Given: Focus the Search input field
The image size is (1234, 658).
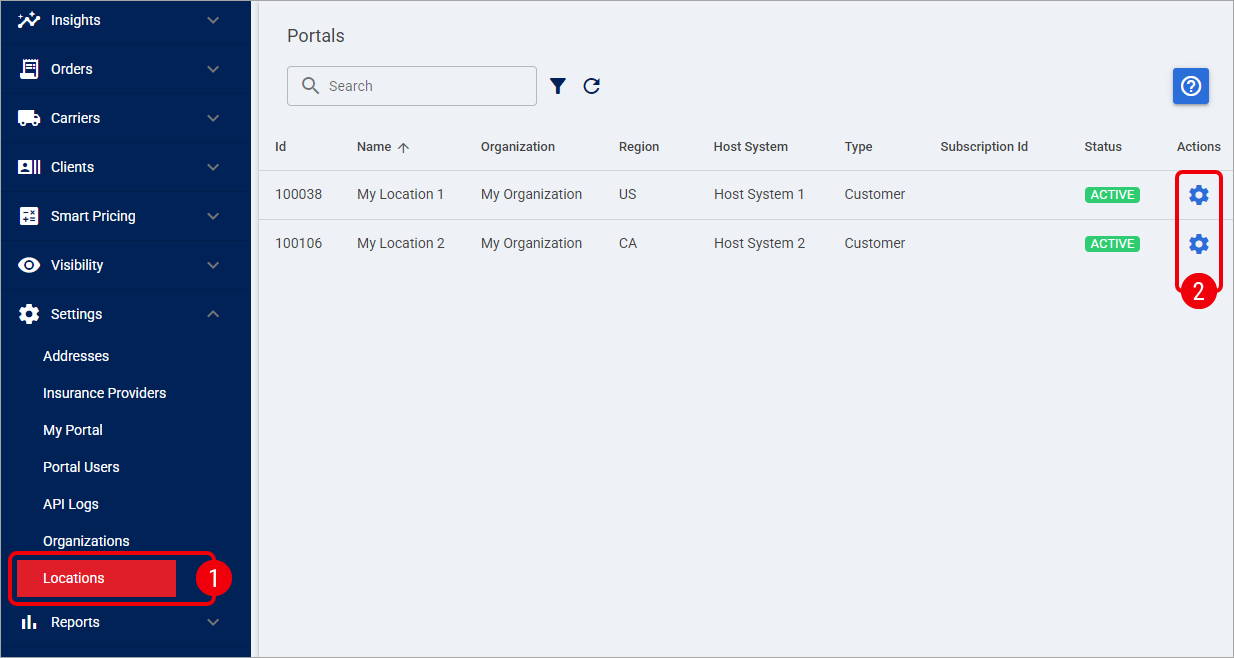Looking at the screenshot, I should tap(412, 86).
